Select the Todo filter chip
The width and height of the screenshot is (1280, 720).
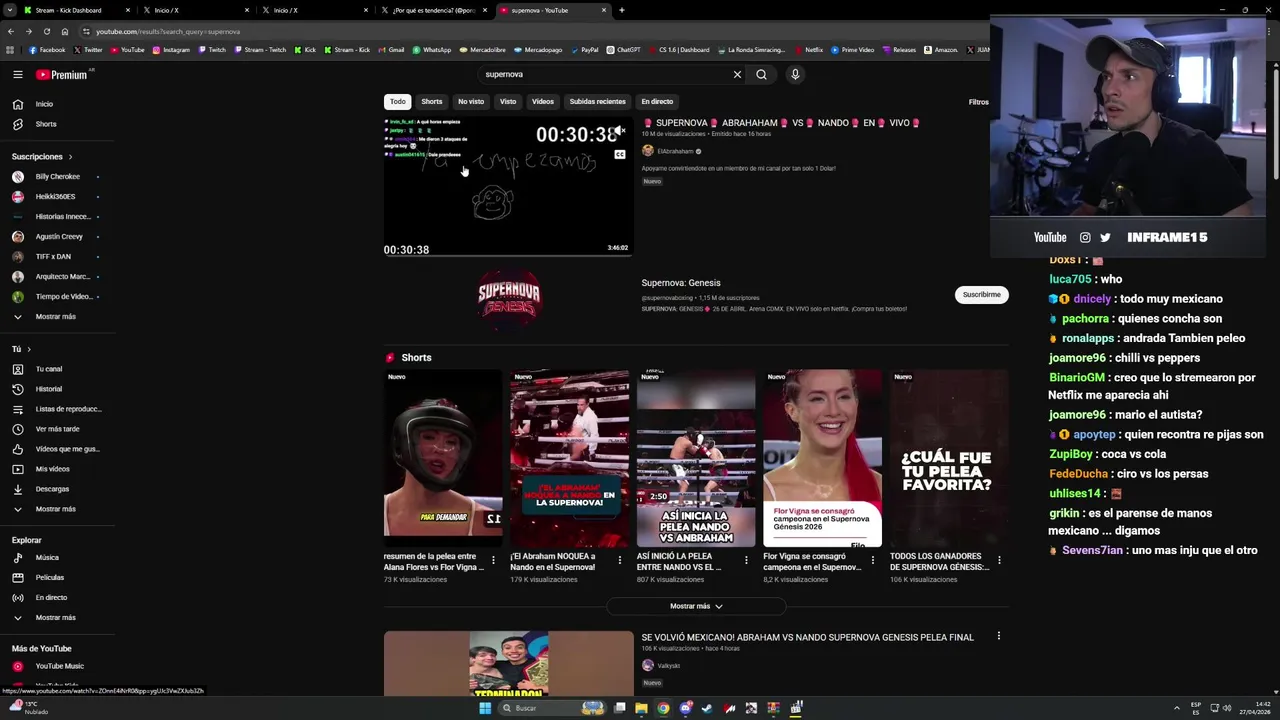click(398, 101)
